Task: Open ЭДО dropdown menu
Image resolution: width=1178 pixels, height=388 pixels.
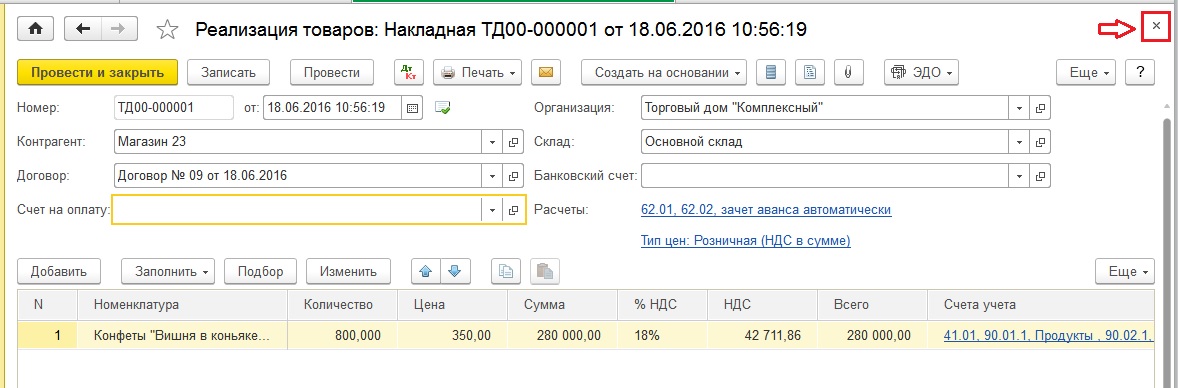Action: (921, 73)
